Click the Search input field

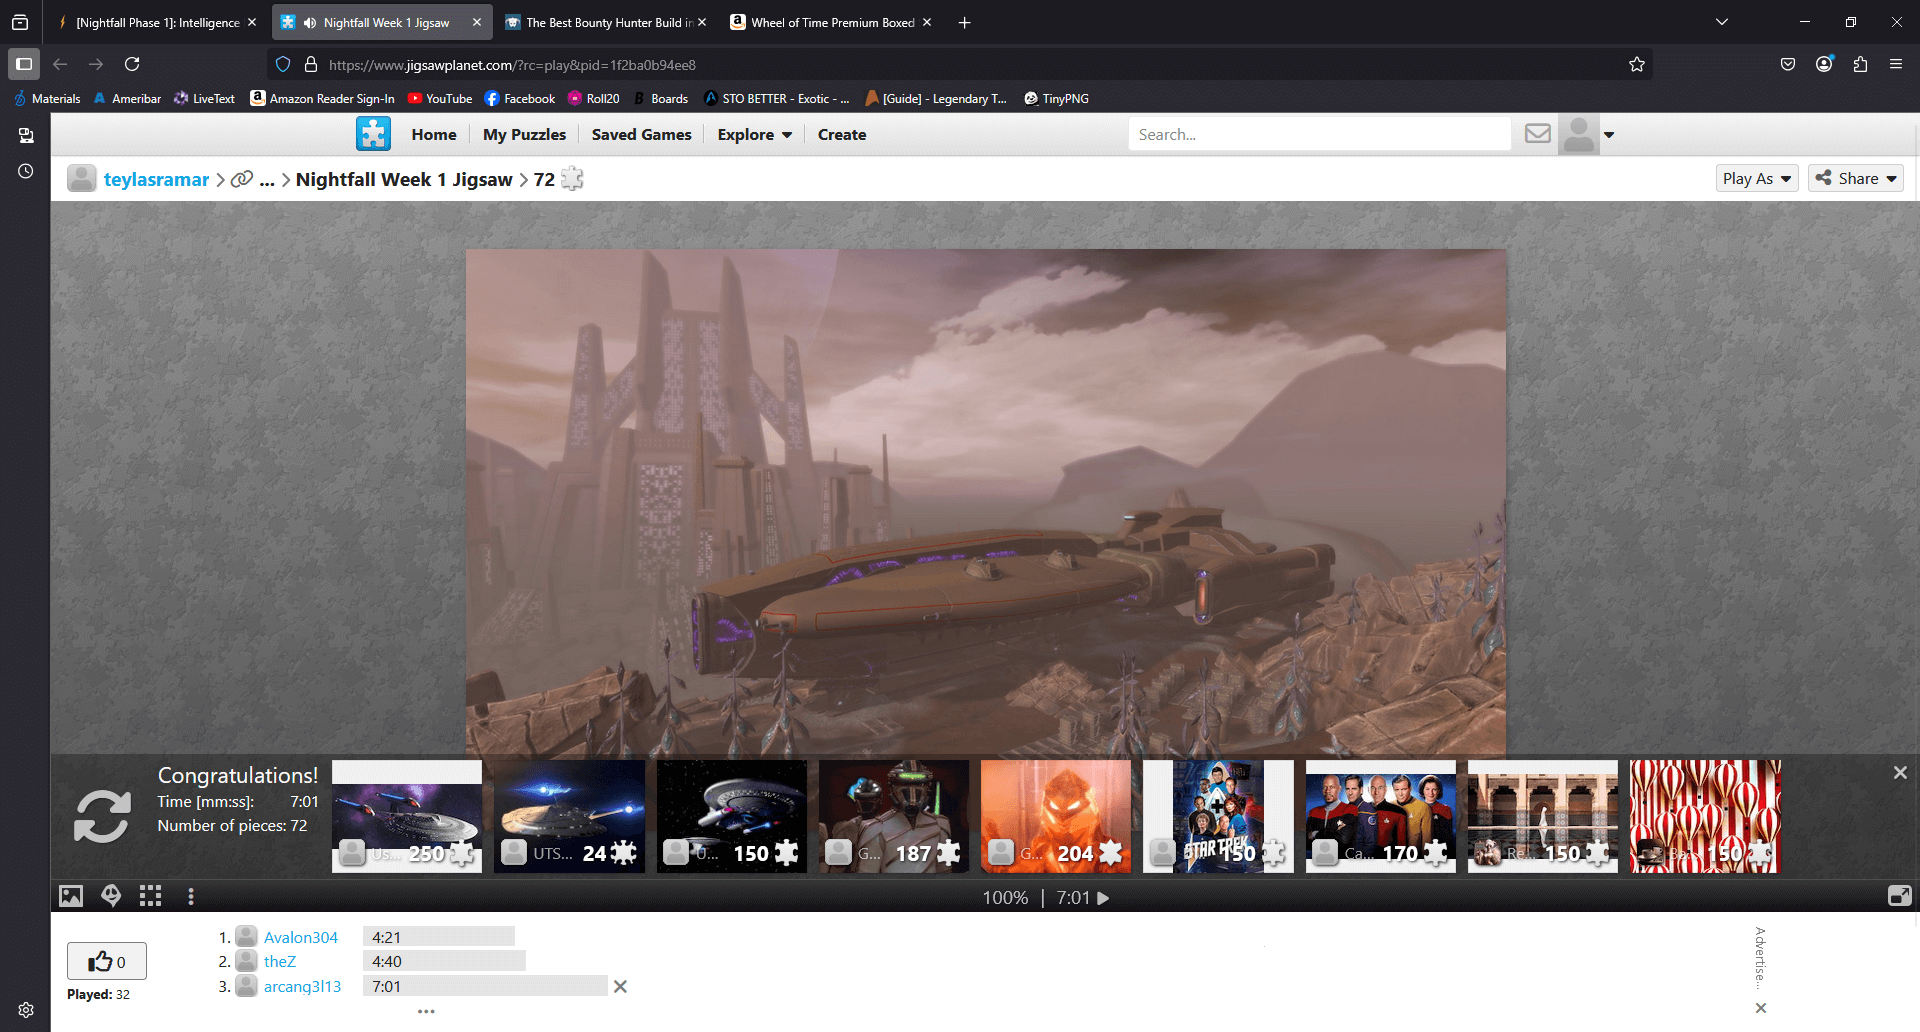click(x=1320, y=134)
